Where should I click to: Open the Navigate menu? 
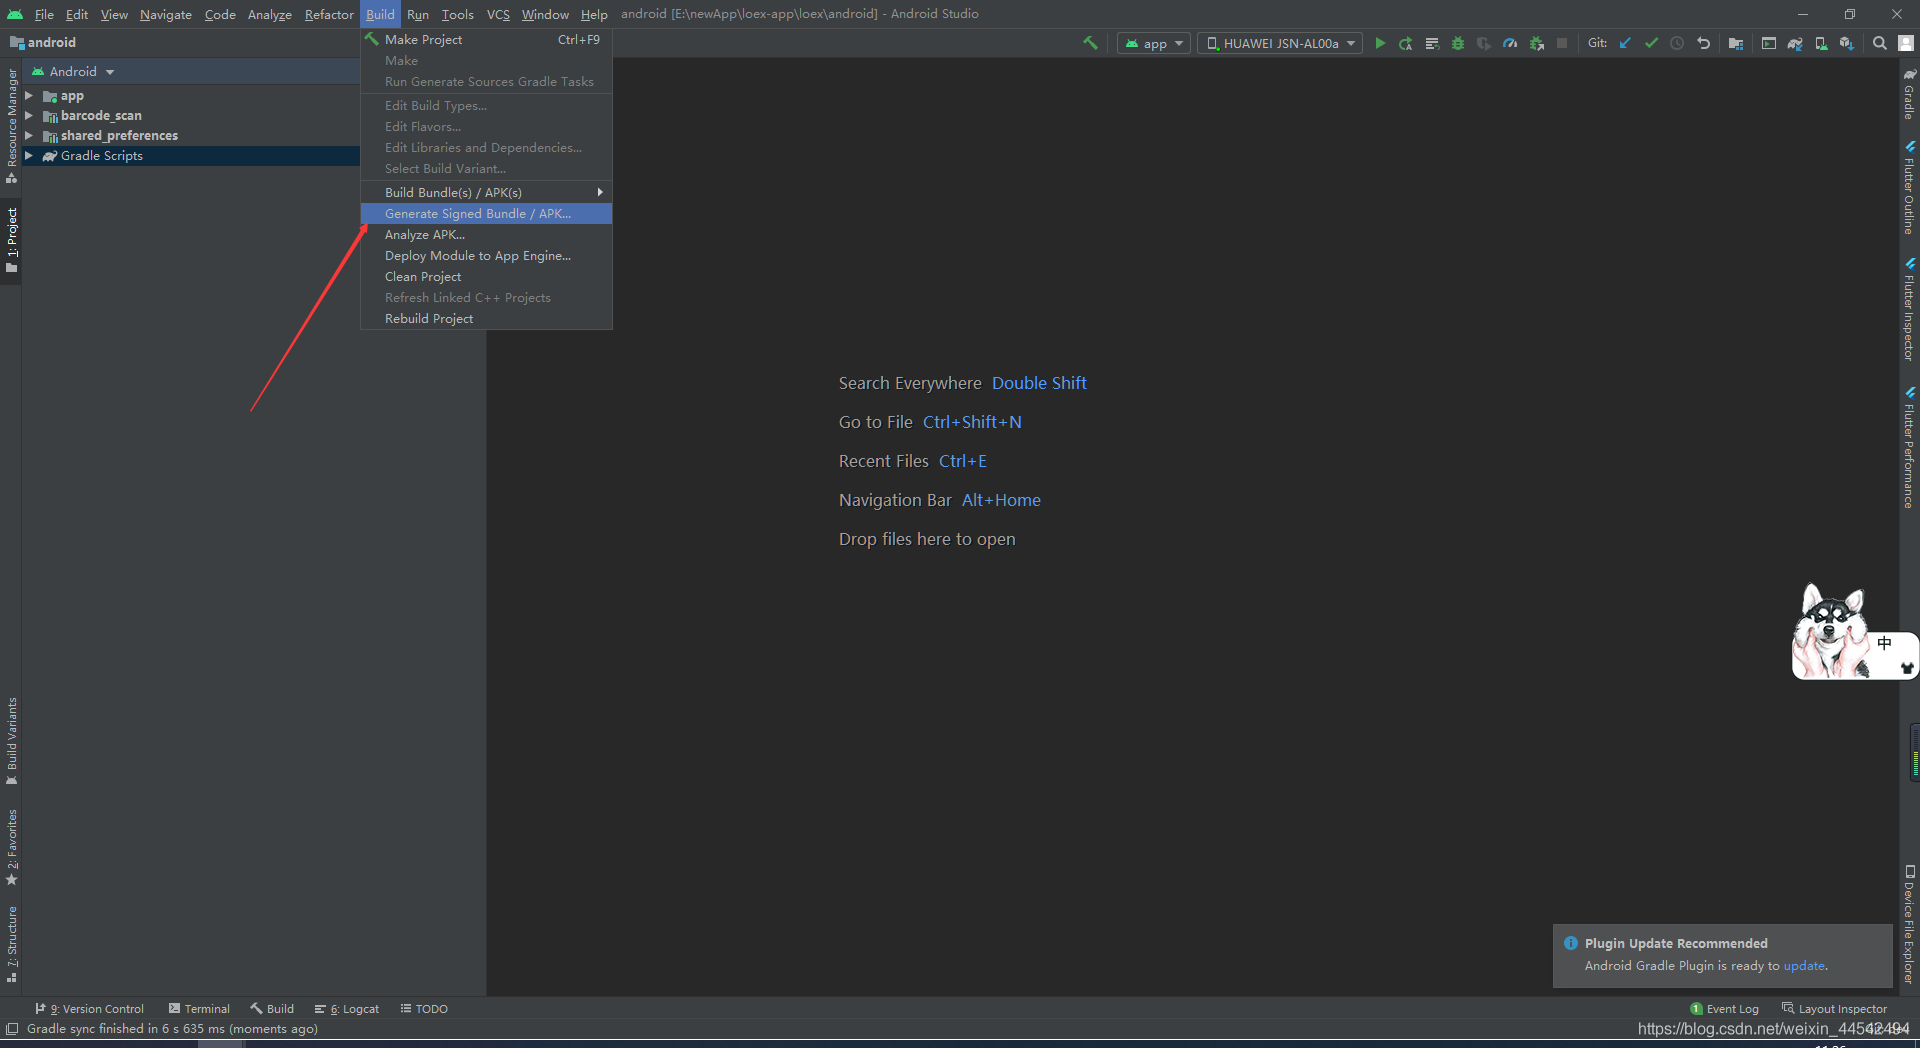pos(166,14)
